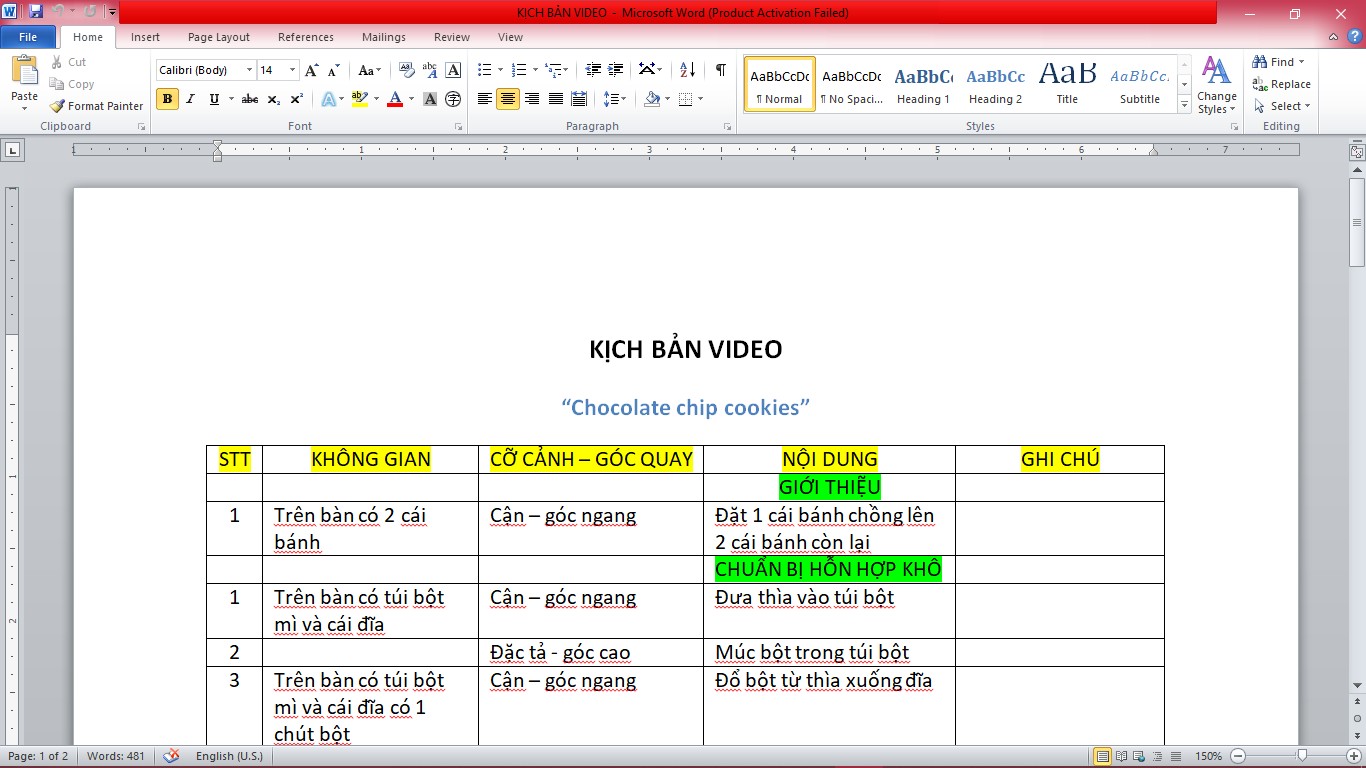1366x768 pixels.
Task: Click the Justify alignment icon
Action: (556, 99)
